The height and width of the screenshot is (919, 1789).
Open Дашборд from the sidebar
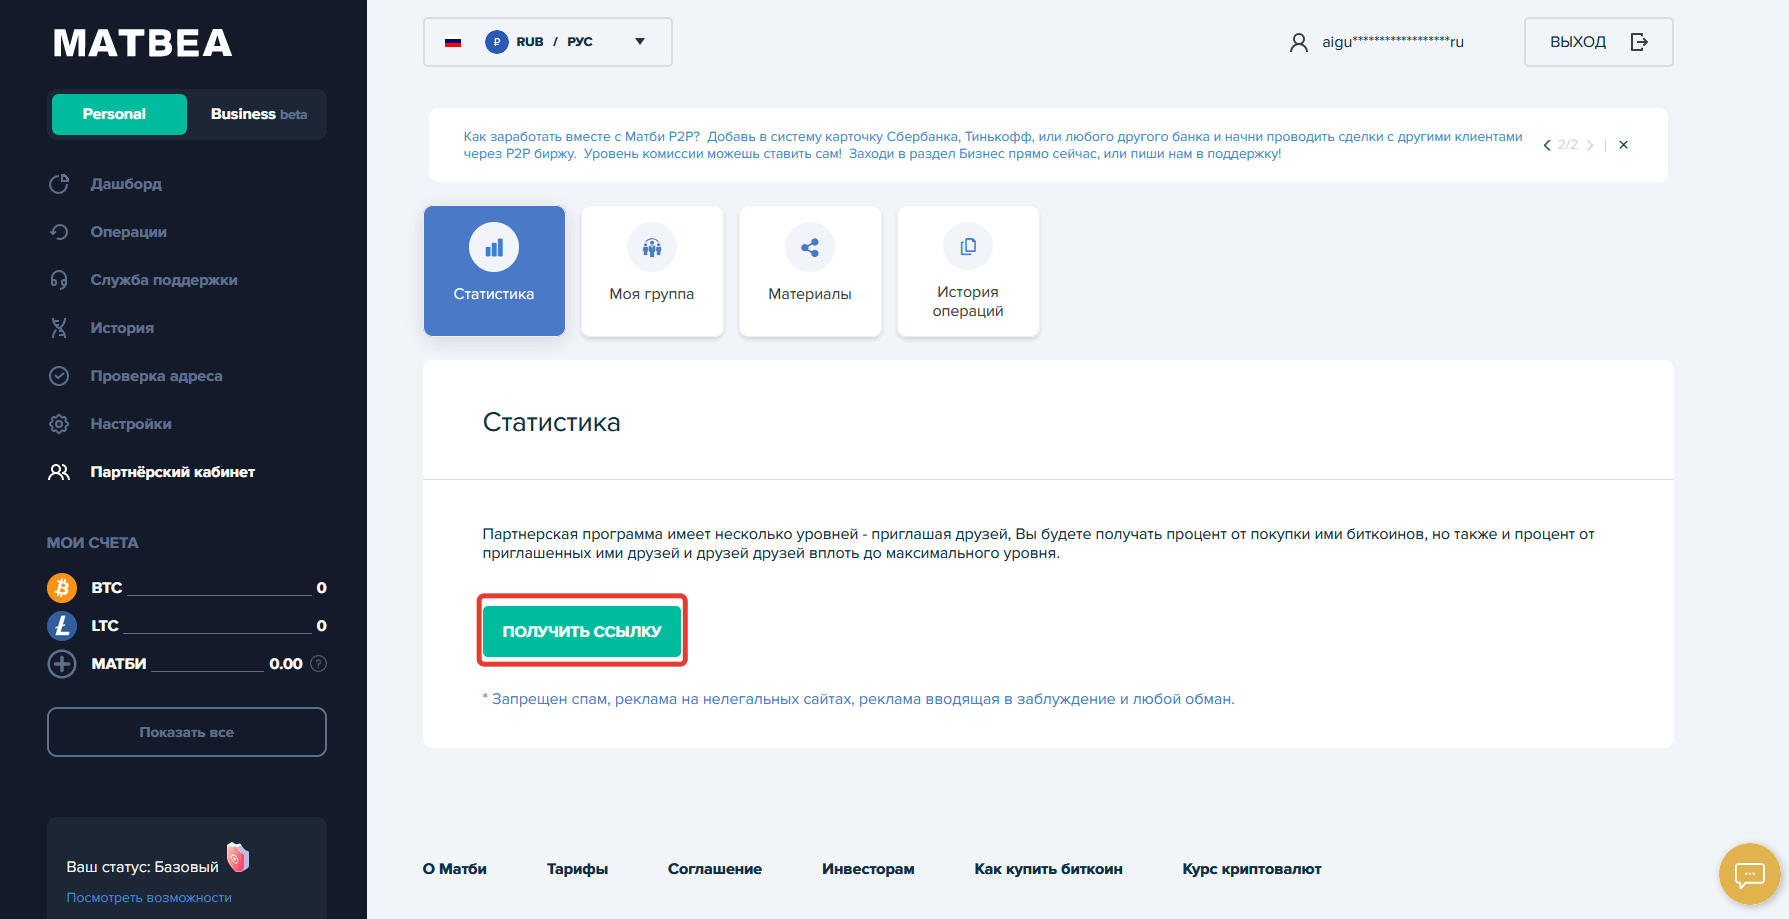125,184
